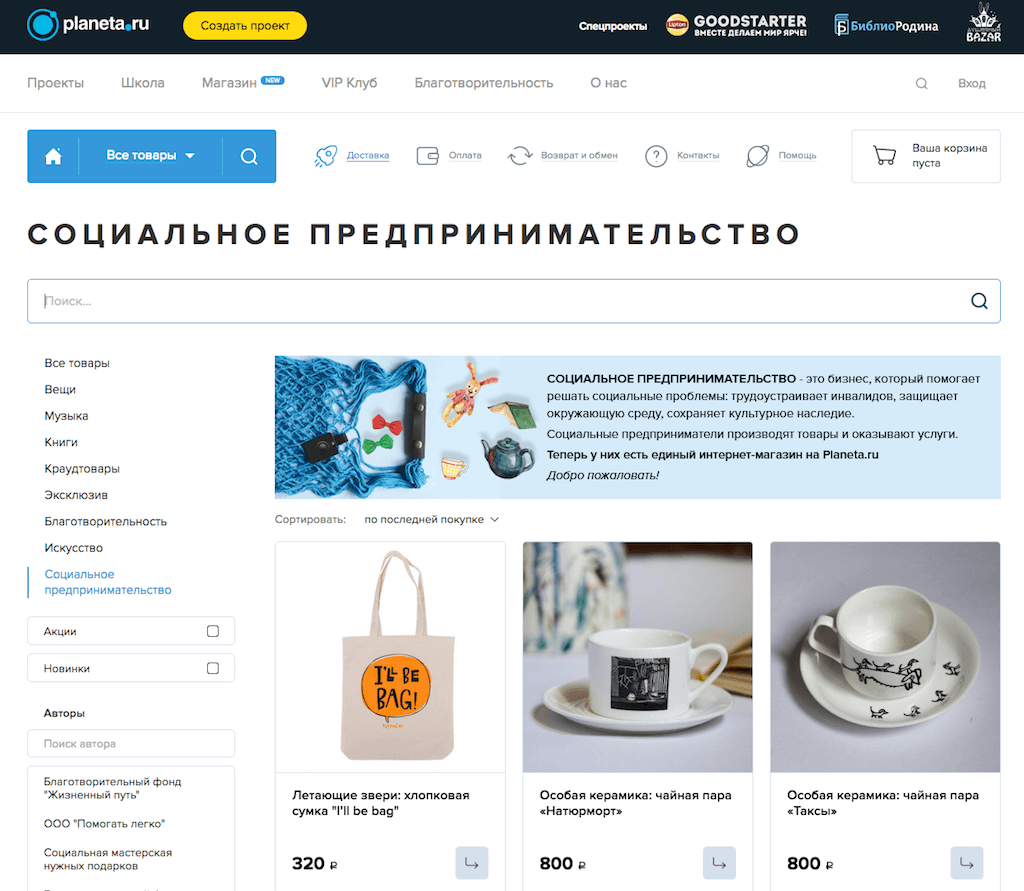
Task: Click the return and exchange arrows icon
Action: click(x=520, y=155)
